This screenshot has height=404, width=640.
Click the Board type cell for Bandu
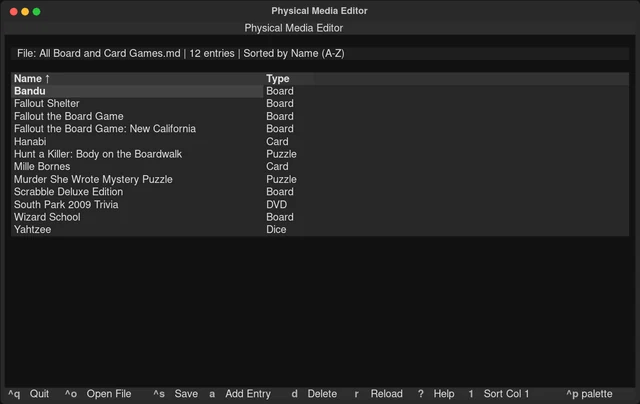click(x=280, y=91)
